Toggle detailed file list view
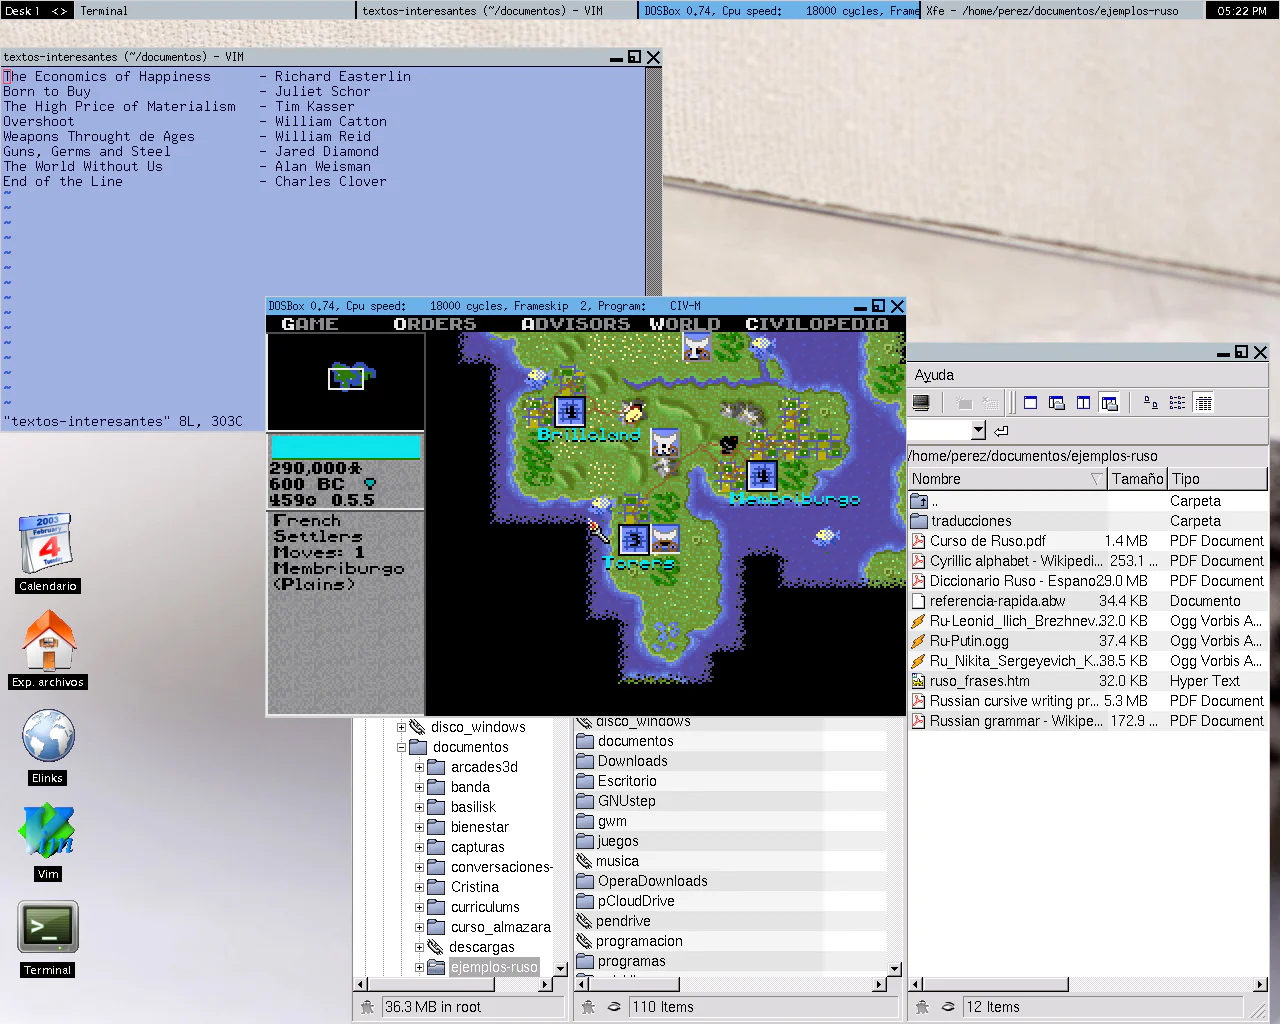 [x=1203, y=403]
